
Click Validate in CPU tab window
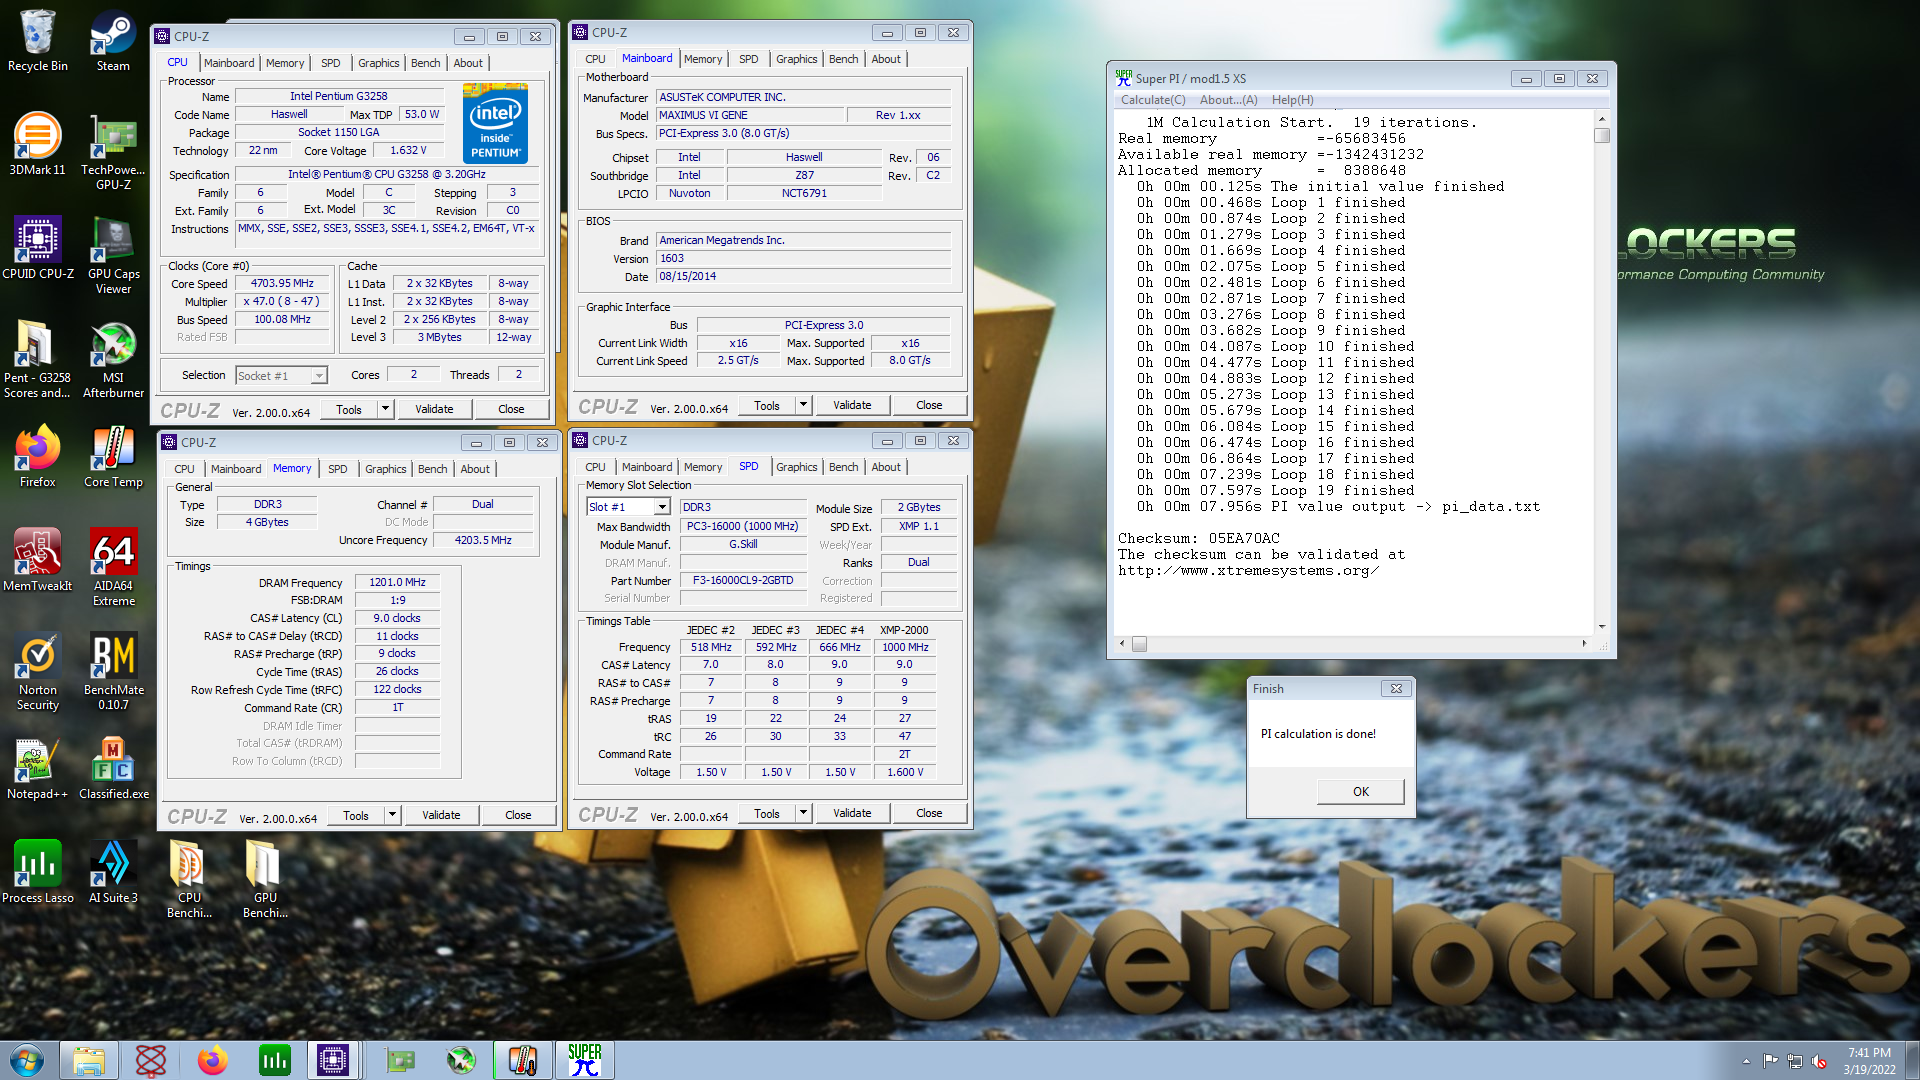tap(434, 409)
